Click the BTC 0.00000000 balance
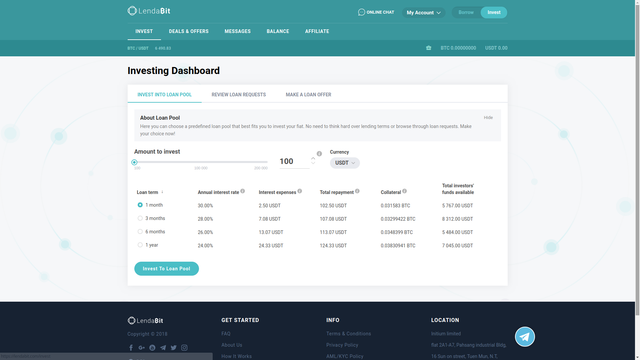640x360 pixels. click(458, 48)
